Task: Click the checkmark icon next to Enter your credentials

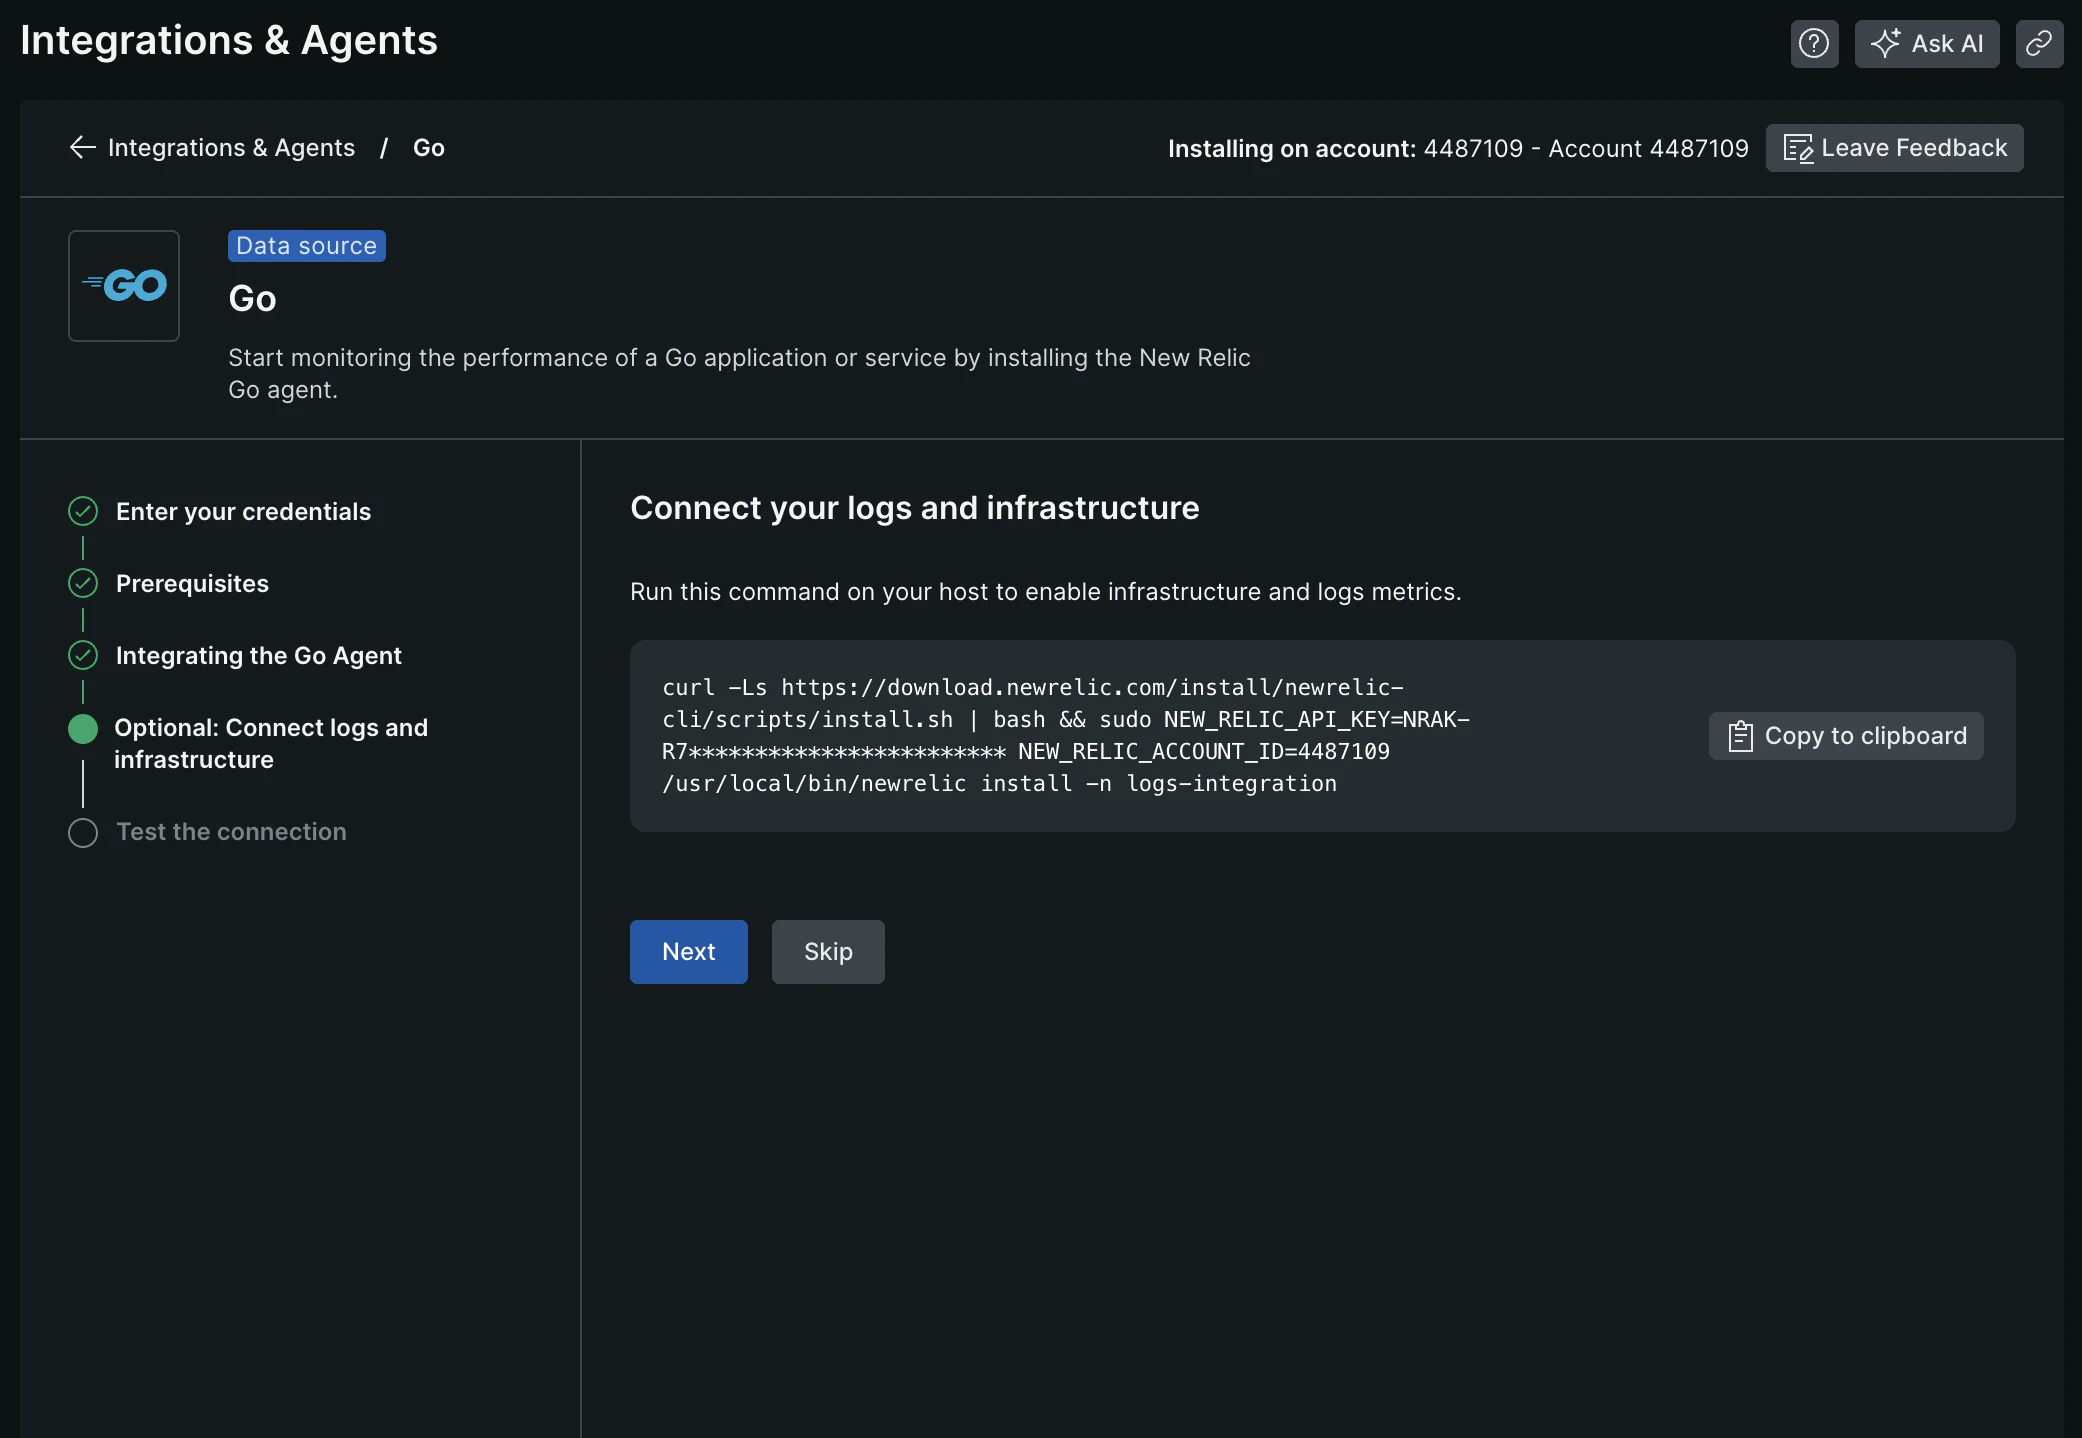Action: tap(83, 511)
